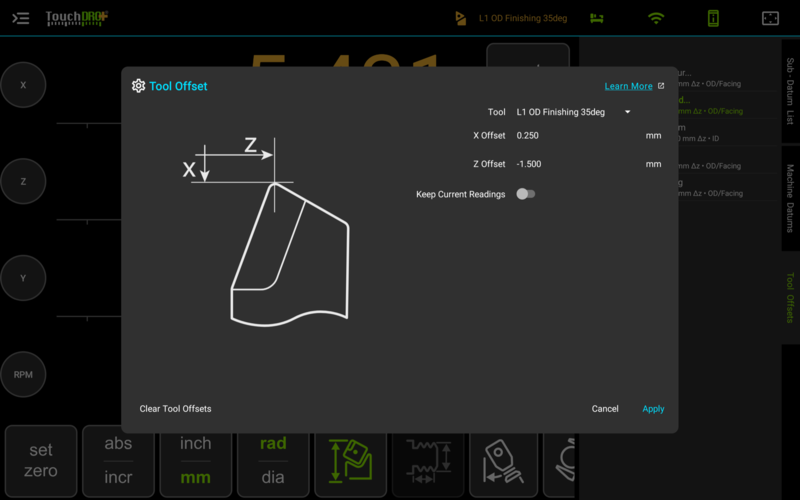The width and height of the screenshot is (800, 500).
Task: Toggle inch/mm units
Action: [195, 461]
